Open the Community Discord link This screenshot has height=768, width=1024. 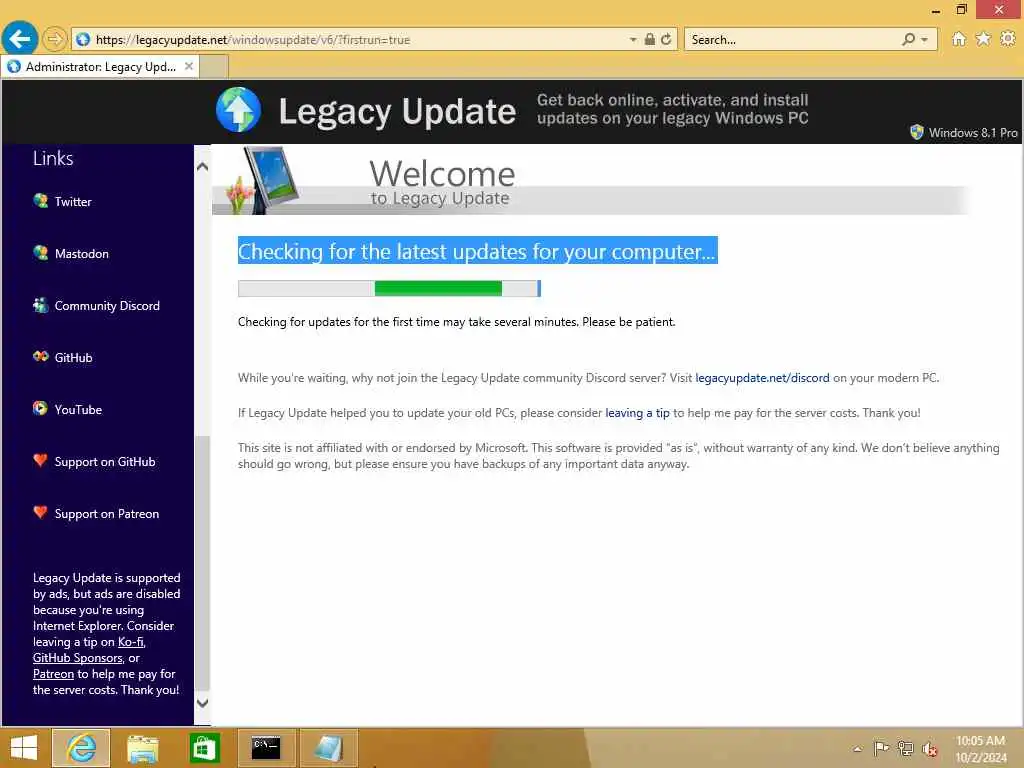coord(107,306)
